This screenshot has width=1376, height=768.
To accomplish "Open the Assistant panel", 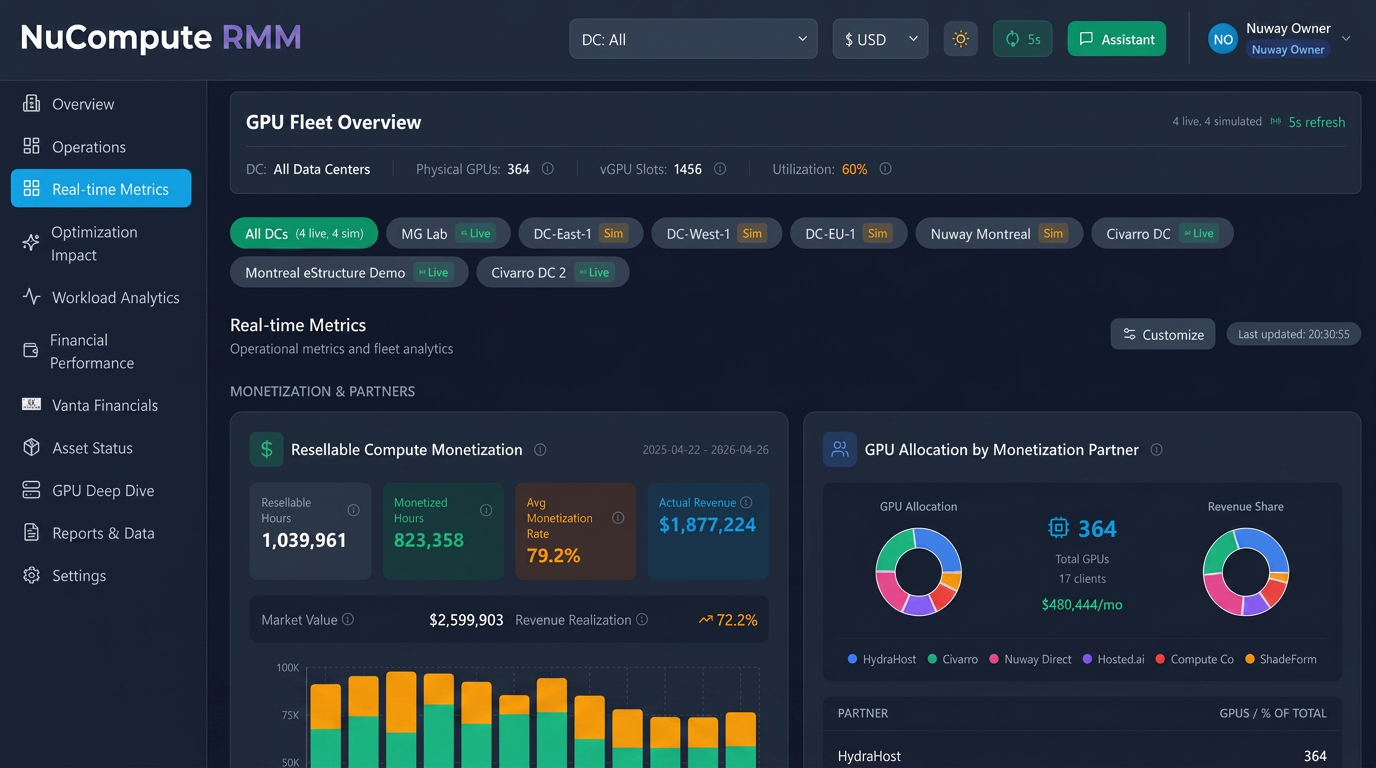I will [x=1117, y=39].
